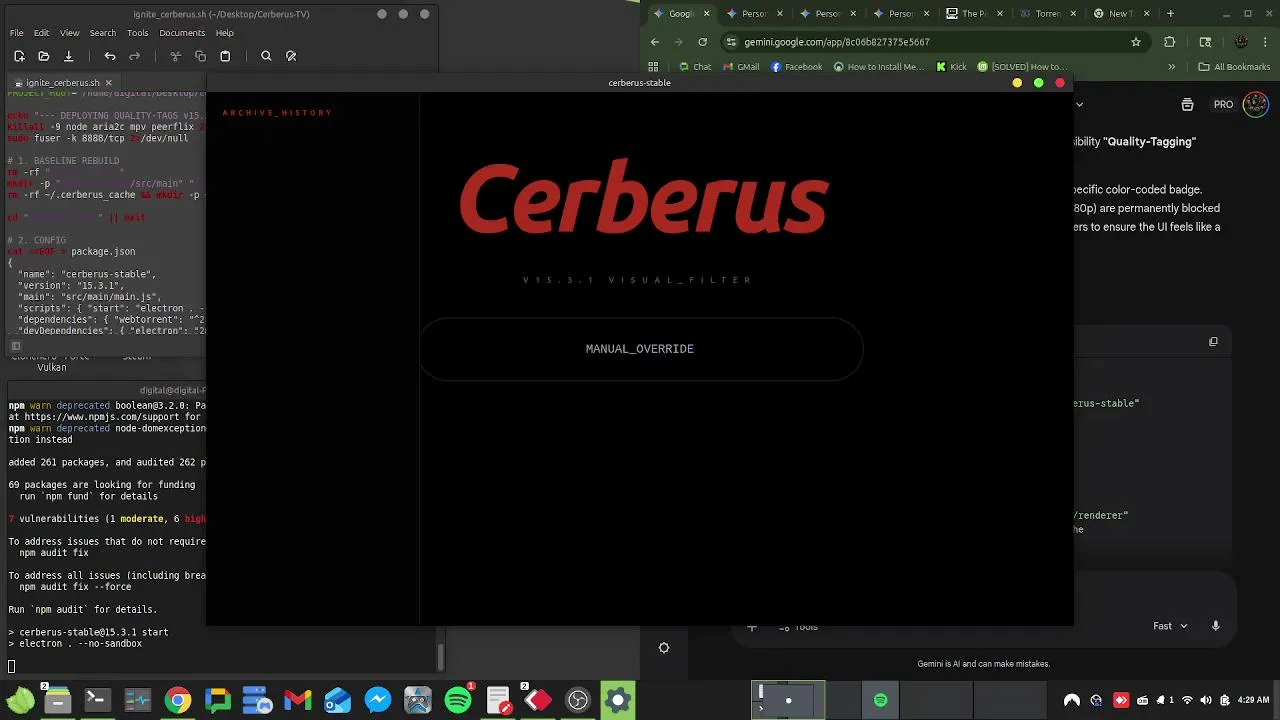Click the Chrome back arrow
This screenshot has height=720, width=1280.
(655, 42)
